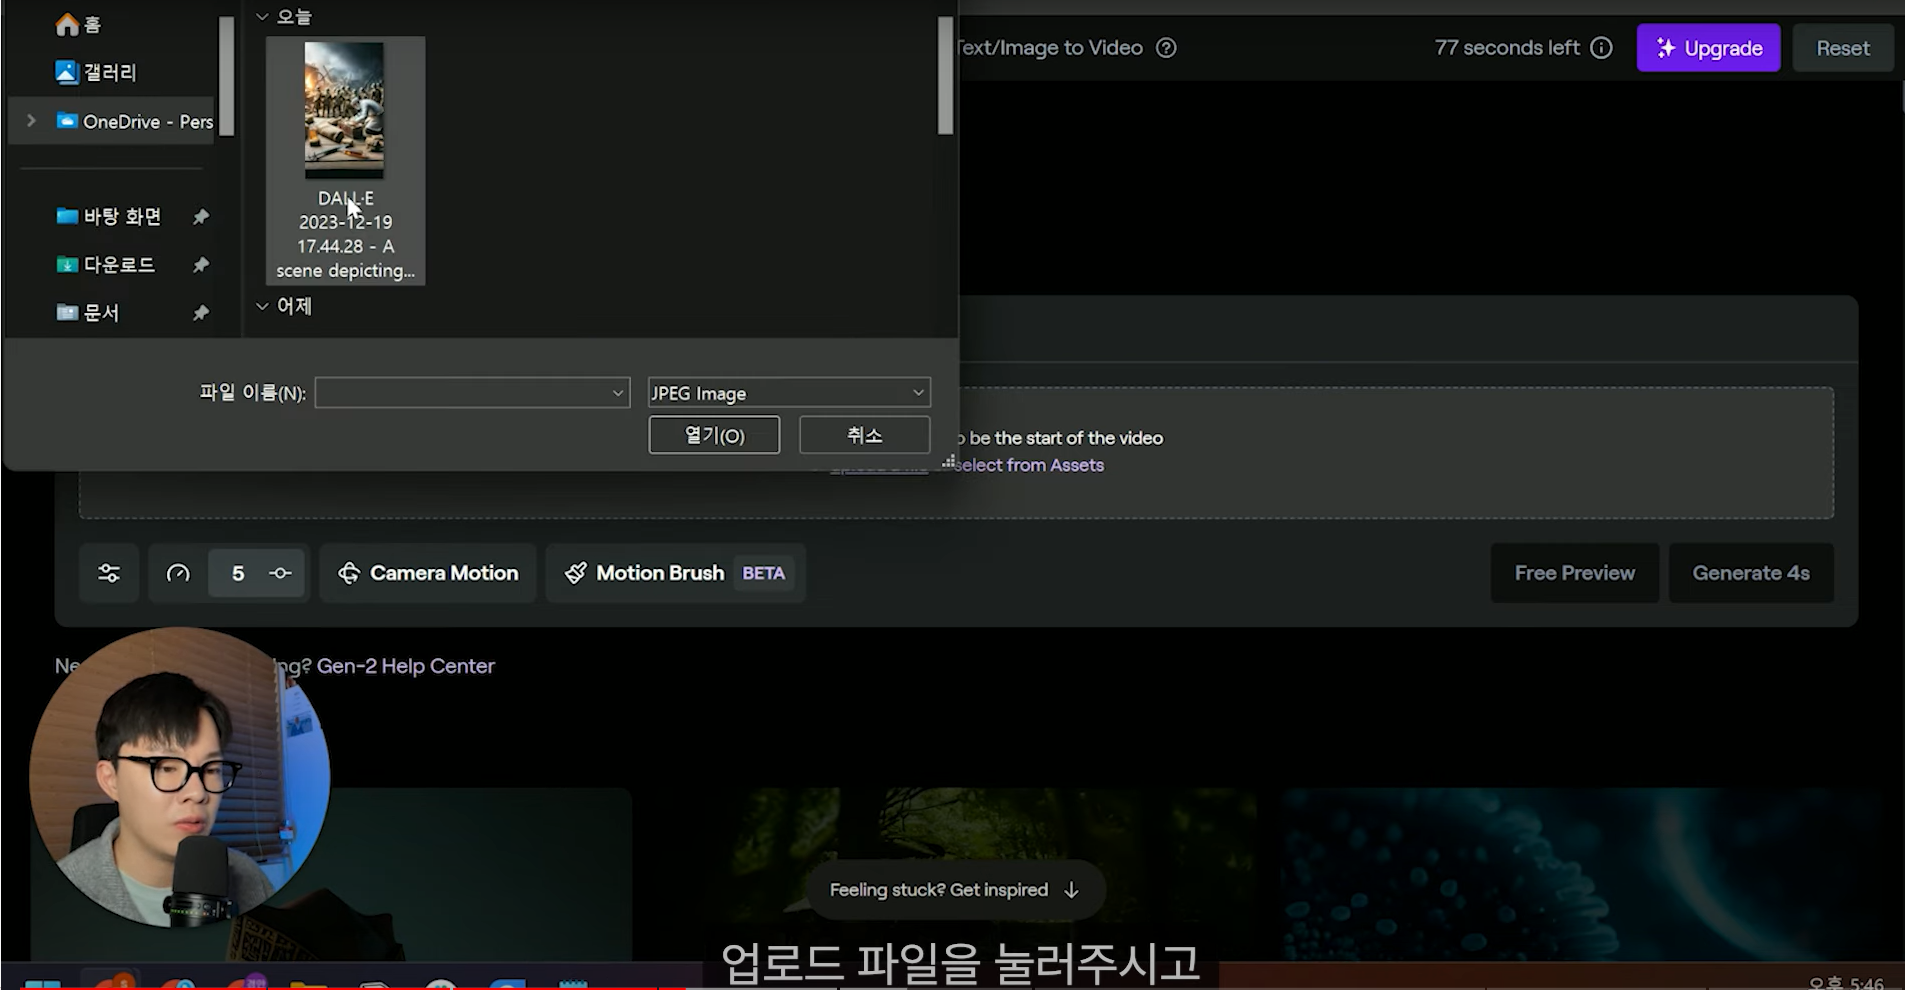The height and width of the screenshot is (990, 1905).
Task: Open the generation settings sliders icon
Action: coord(109,573)
